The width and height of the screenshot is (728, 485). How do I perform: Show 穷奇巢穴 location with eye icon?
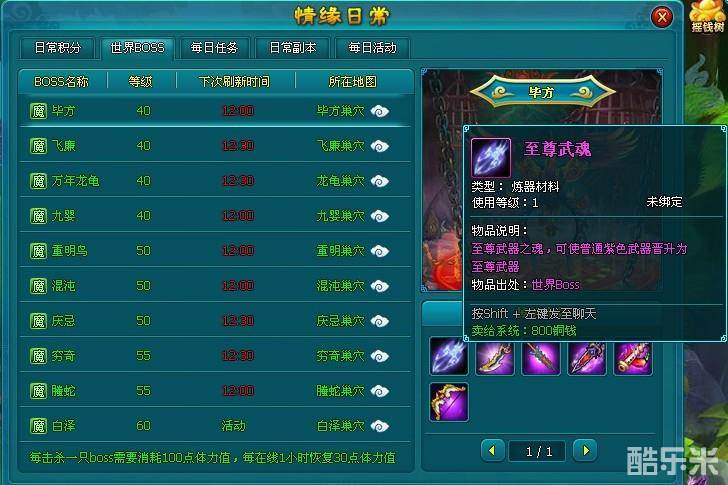coord(380,356)
